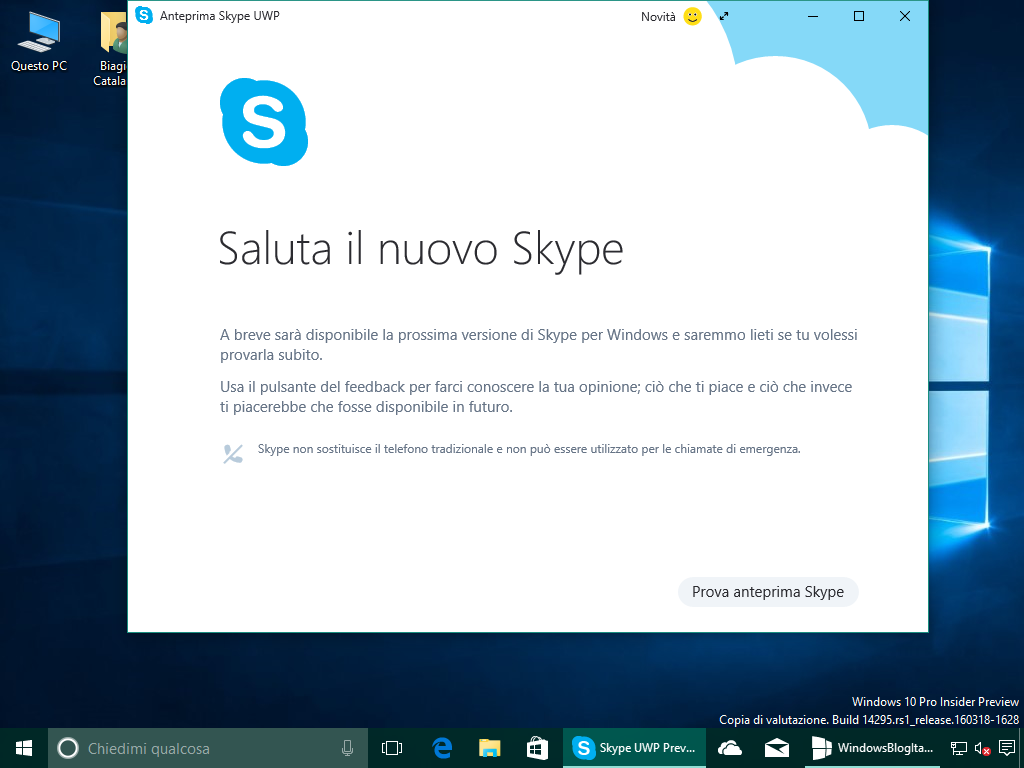Click the heading Saluta il nuovo Skype
Screen dimensions: 1024x768
(x=421, y=250)
